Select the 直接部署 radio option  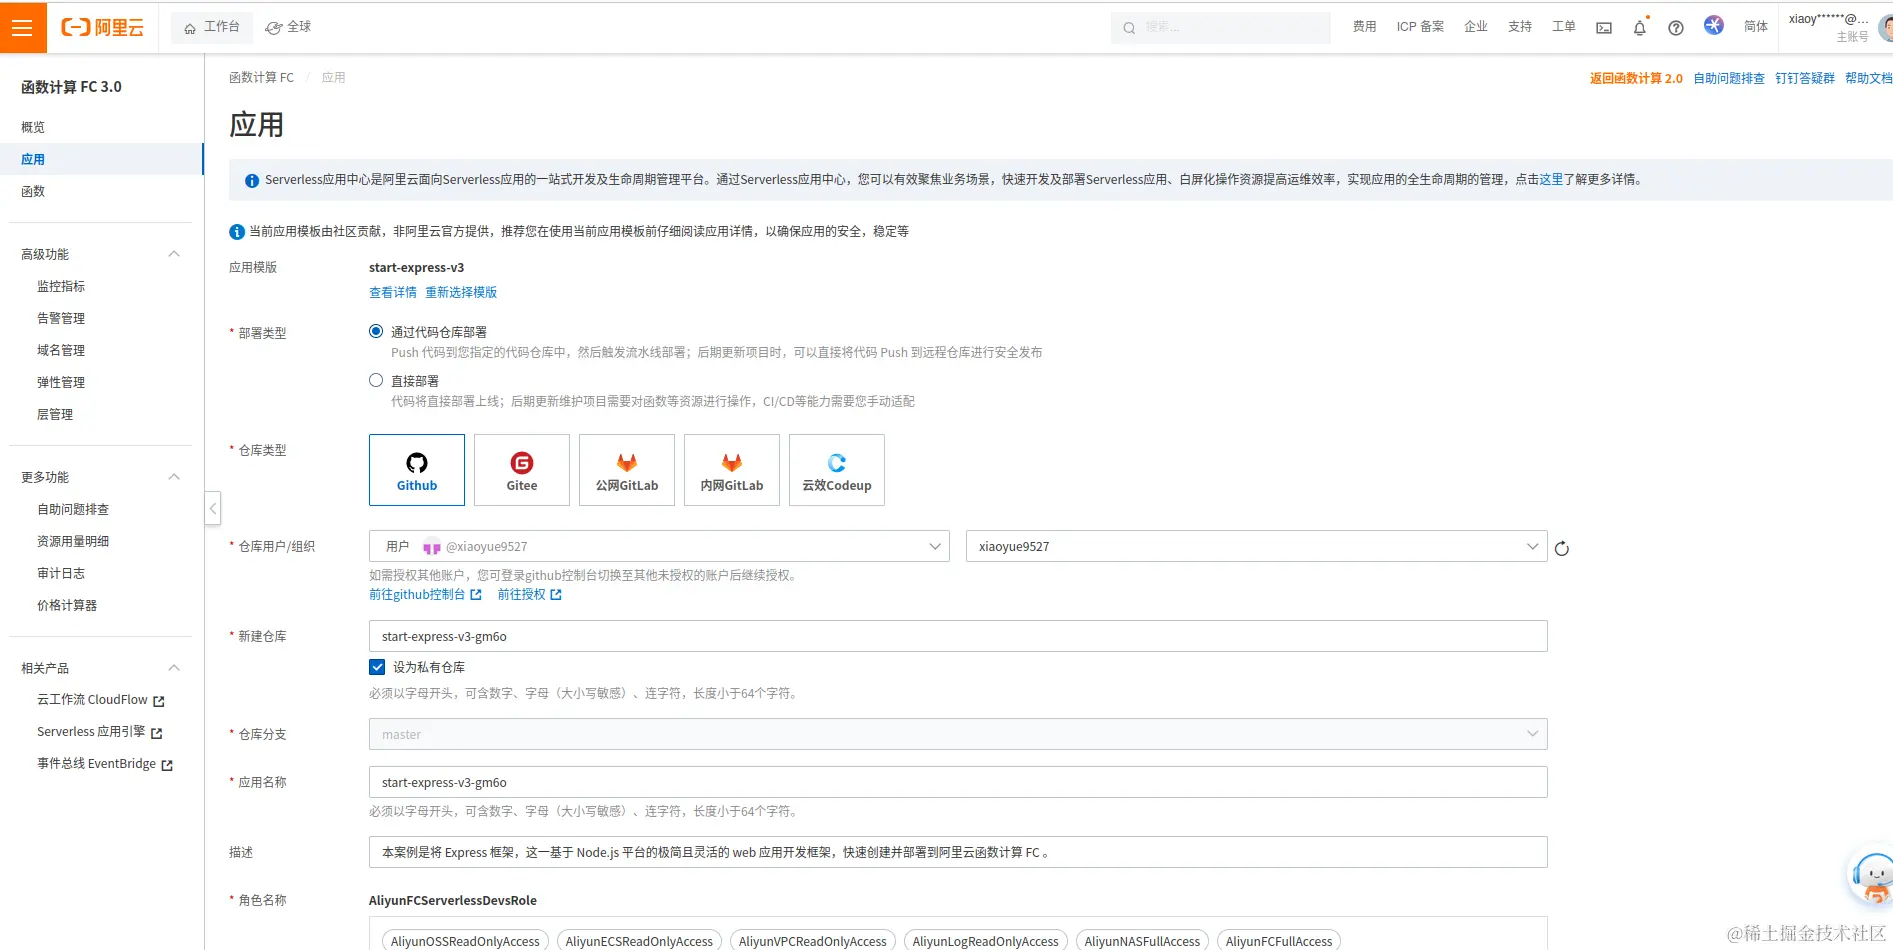click(376, 379)
